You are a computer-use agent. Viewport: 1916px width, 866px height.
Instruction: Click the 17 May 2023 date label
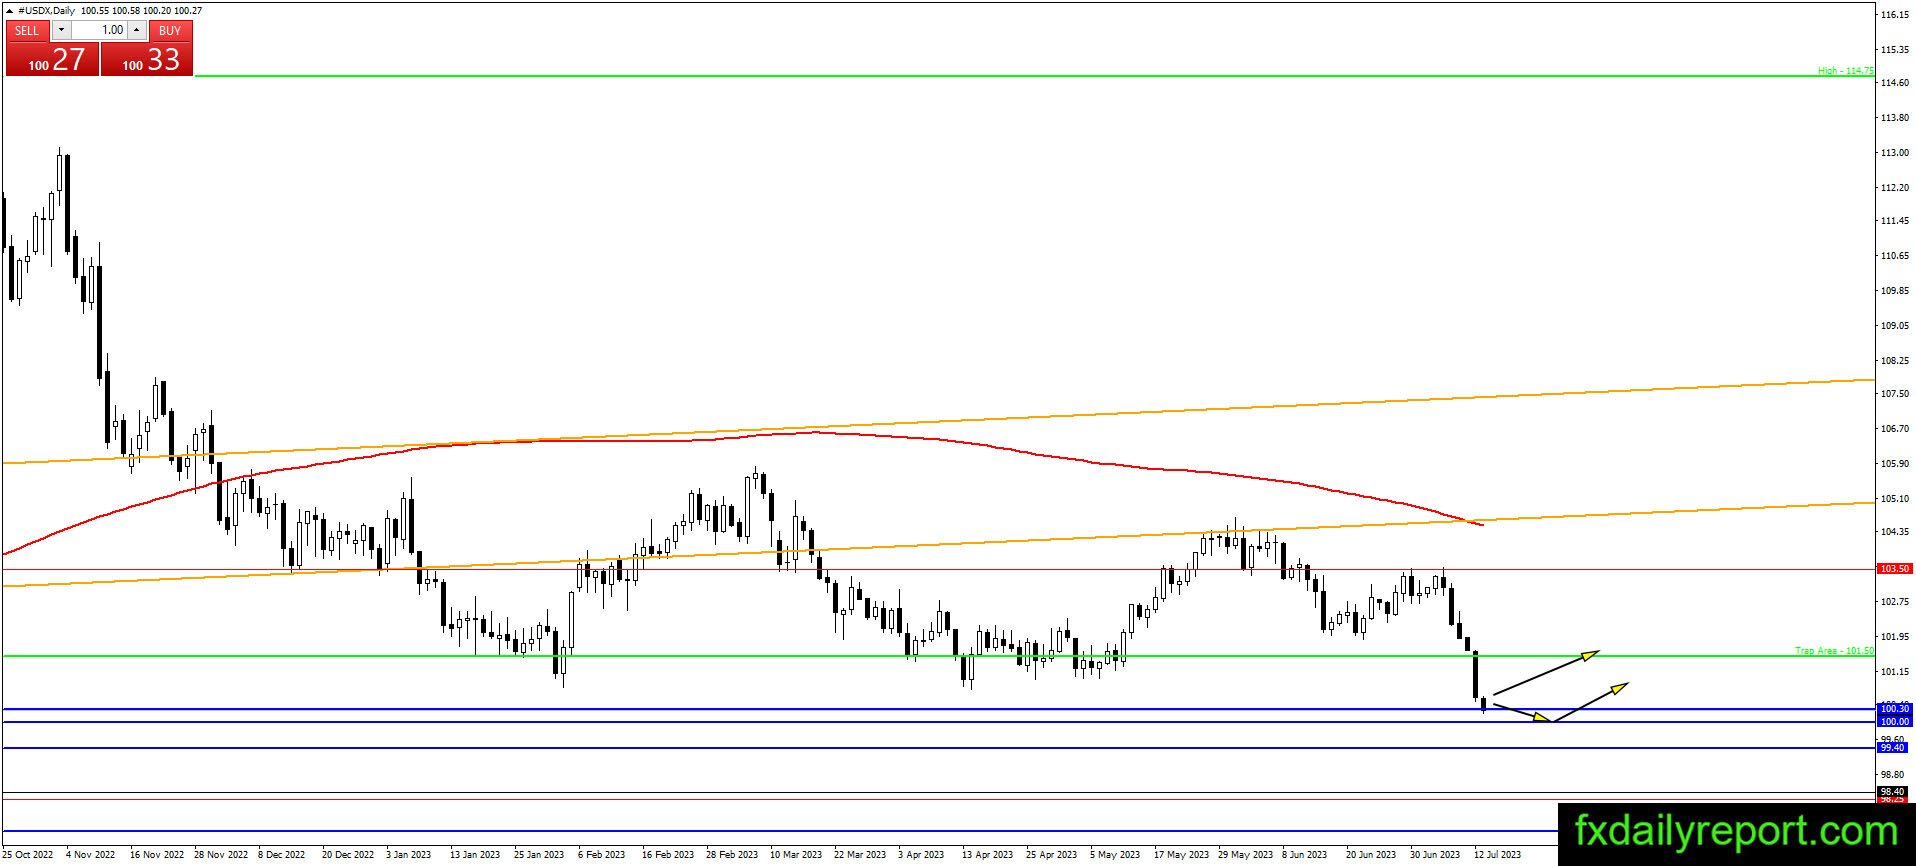coord(1181,855)
